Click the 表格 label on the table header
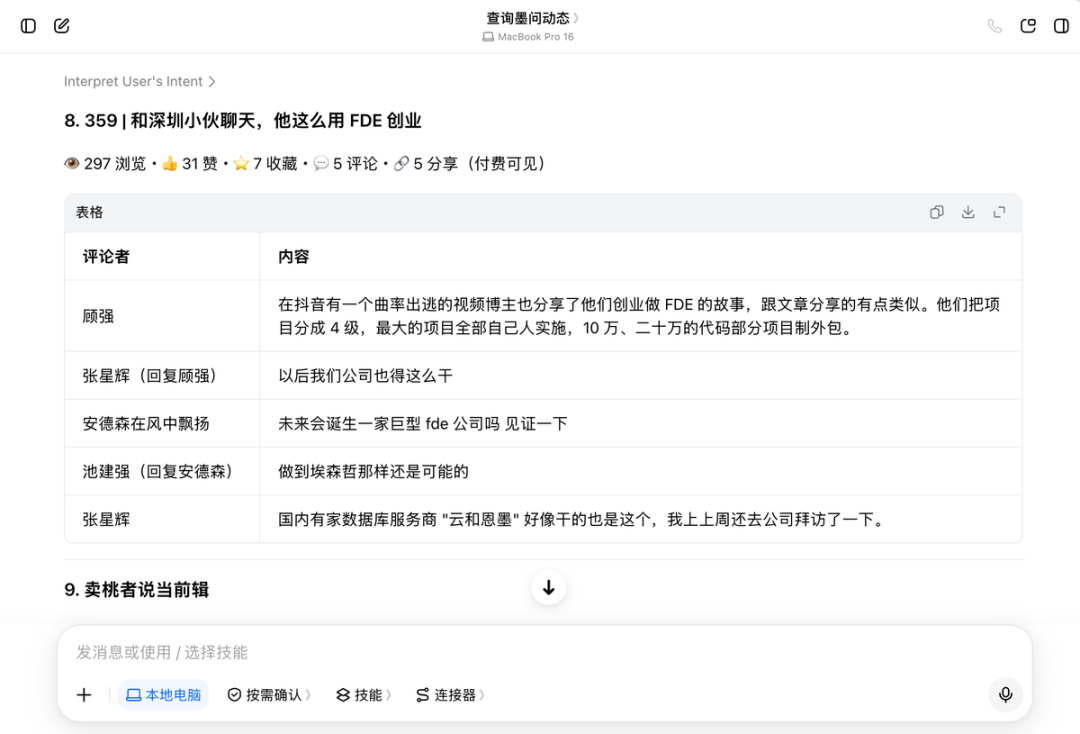The width and height of the screenshot is (1080, 734). point(90,212)
